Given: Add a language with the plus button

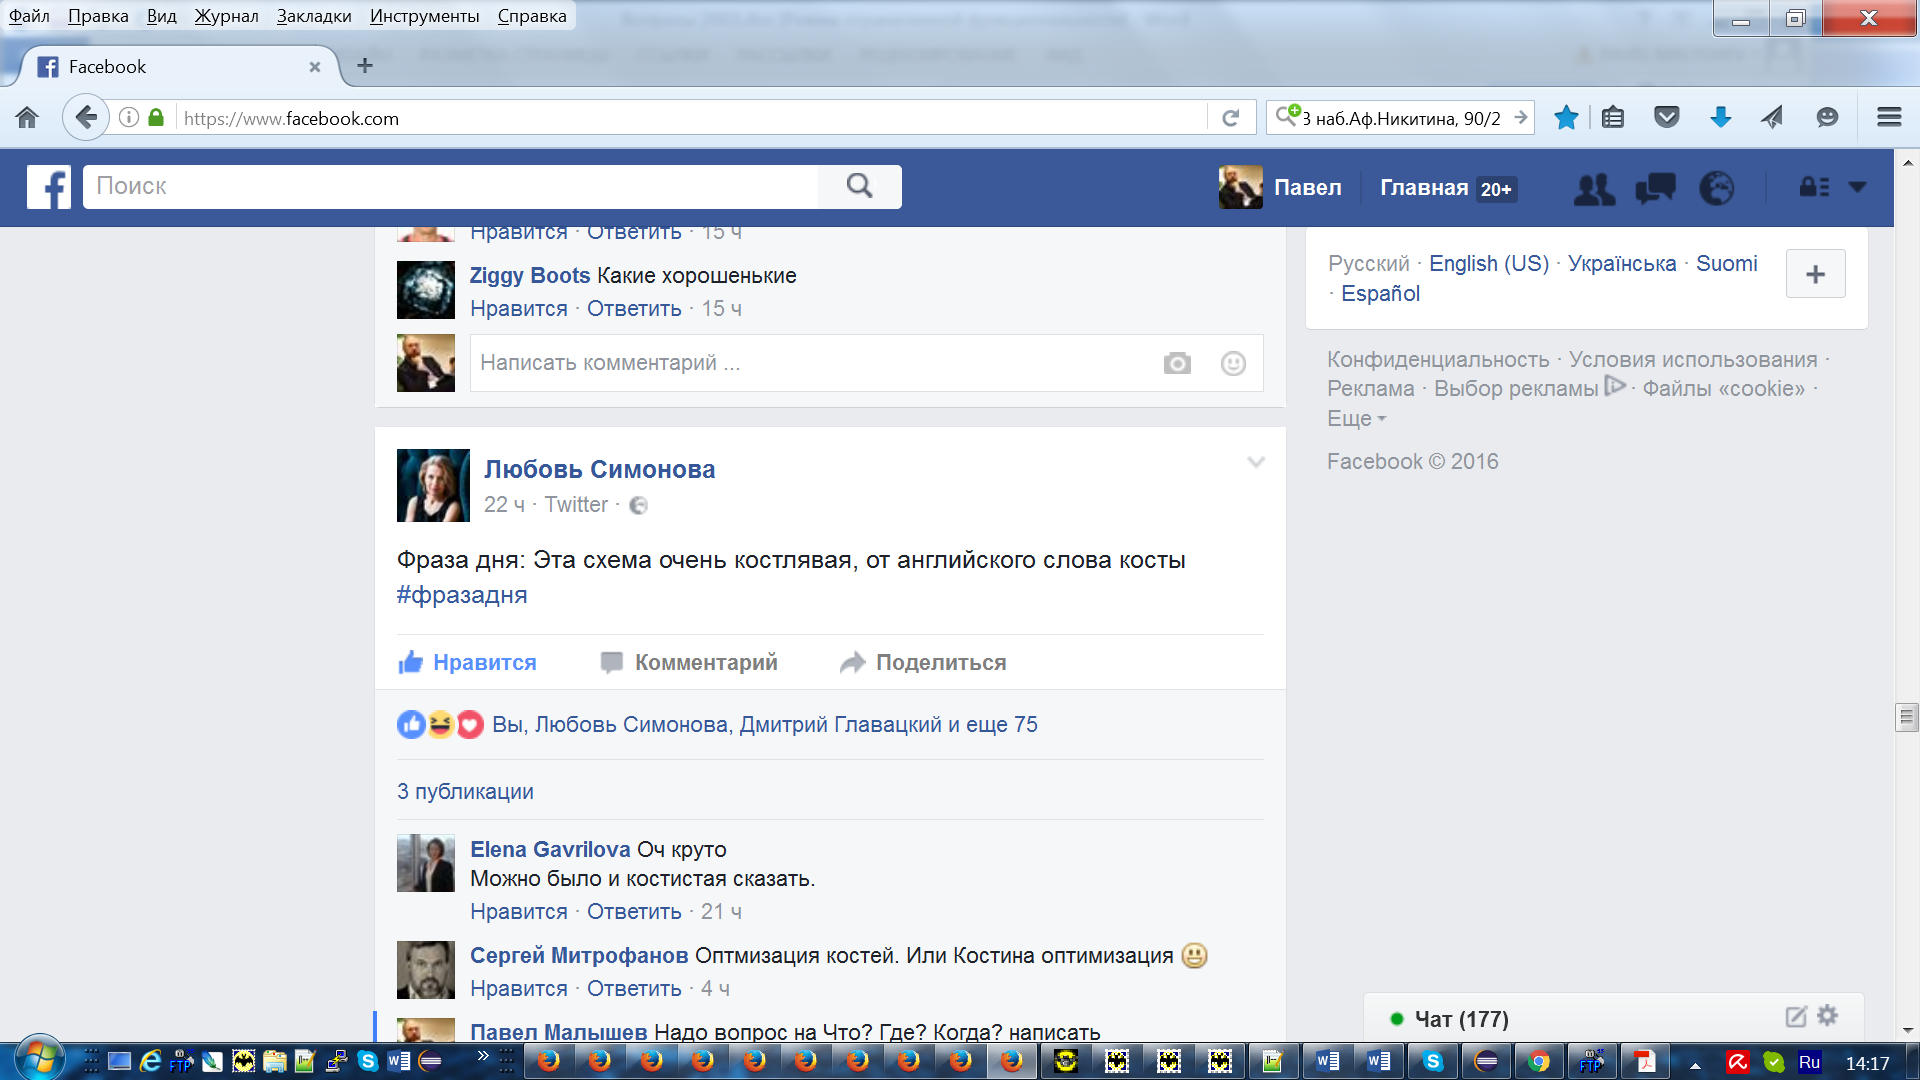Looking at the screenshot, I should [1815, 274].
